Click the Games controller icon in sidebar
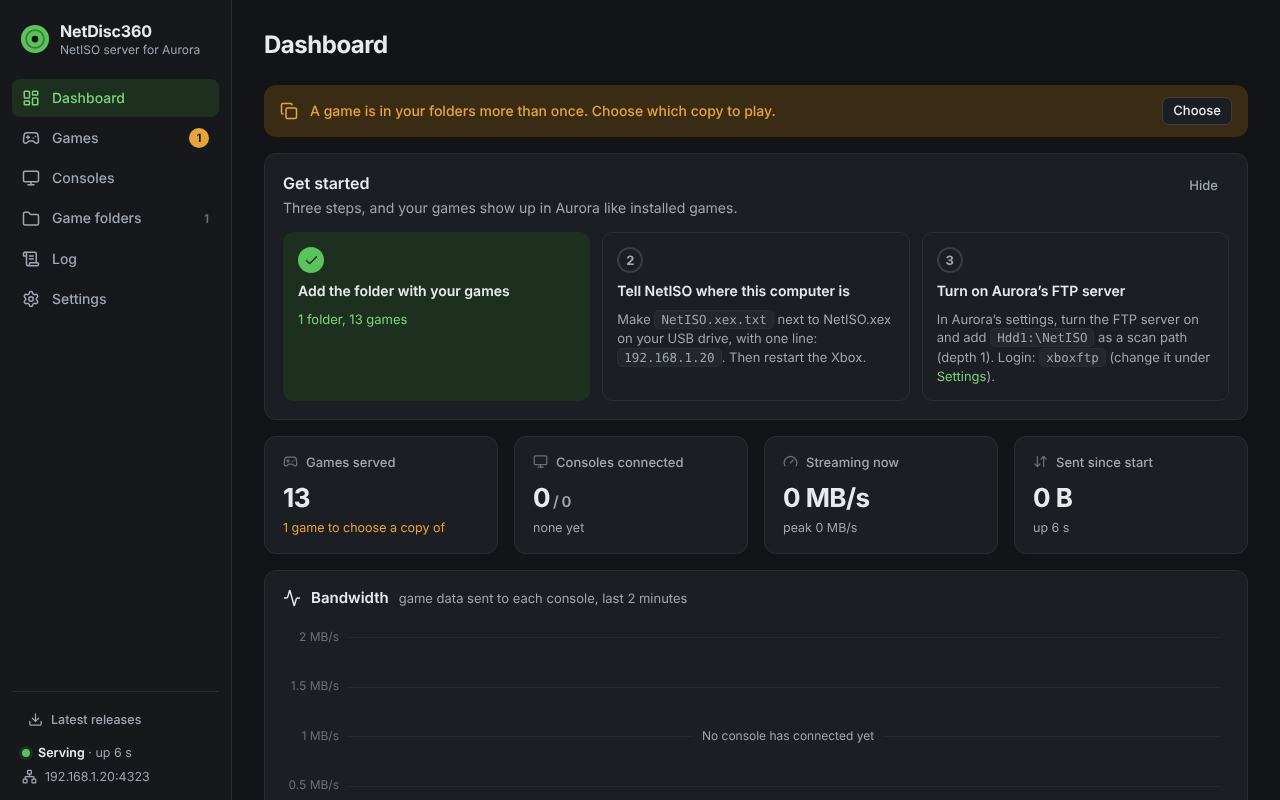 tap(31, 138)
